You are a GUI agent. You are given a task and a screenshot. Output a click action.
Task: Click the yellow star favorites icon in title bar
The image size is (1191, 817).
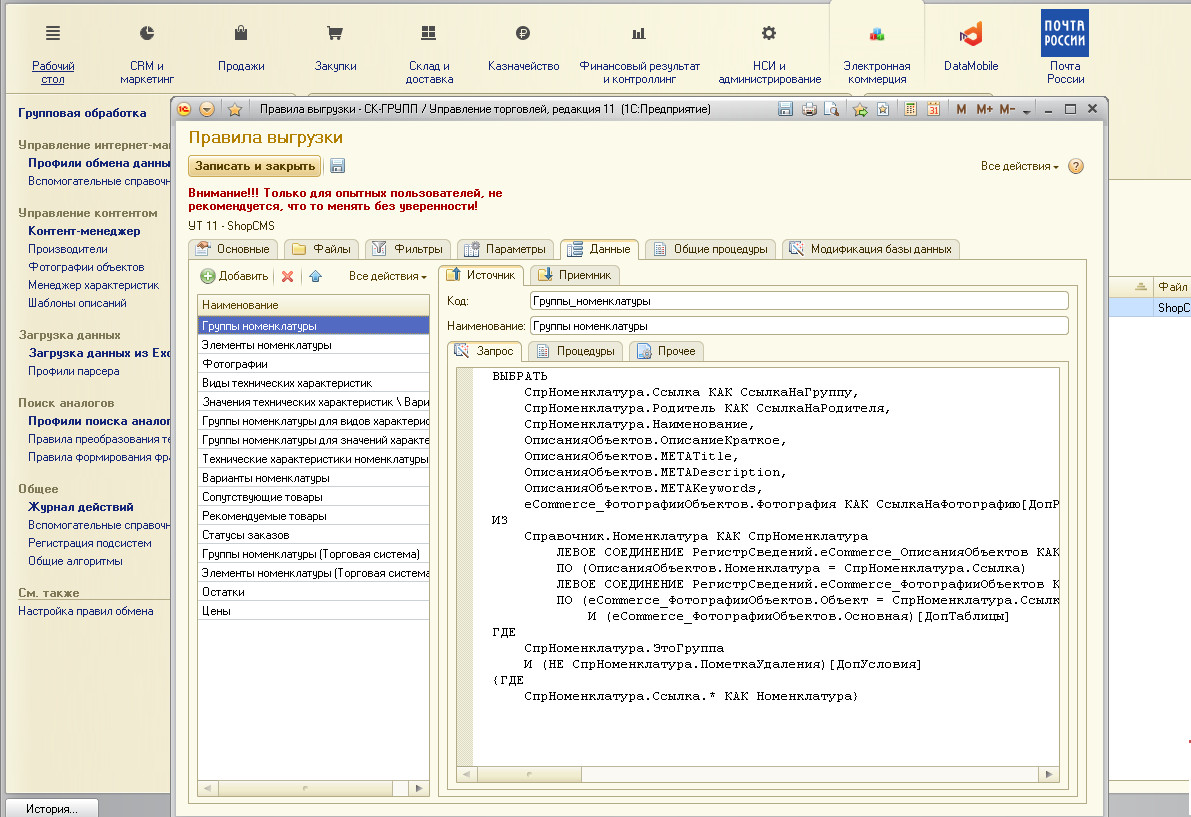(x=235, y=109)
